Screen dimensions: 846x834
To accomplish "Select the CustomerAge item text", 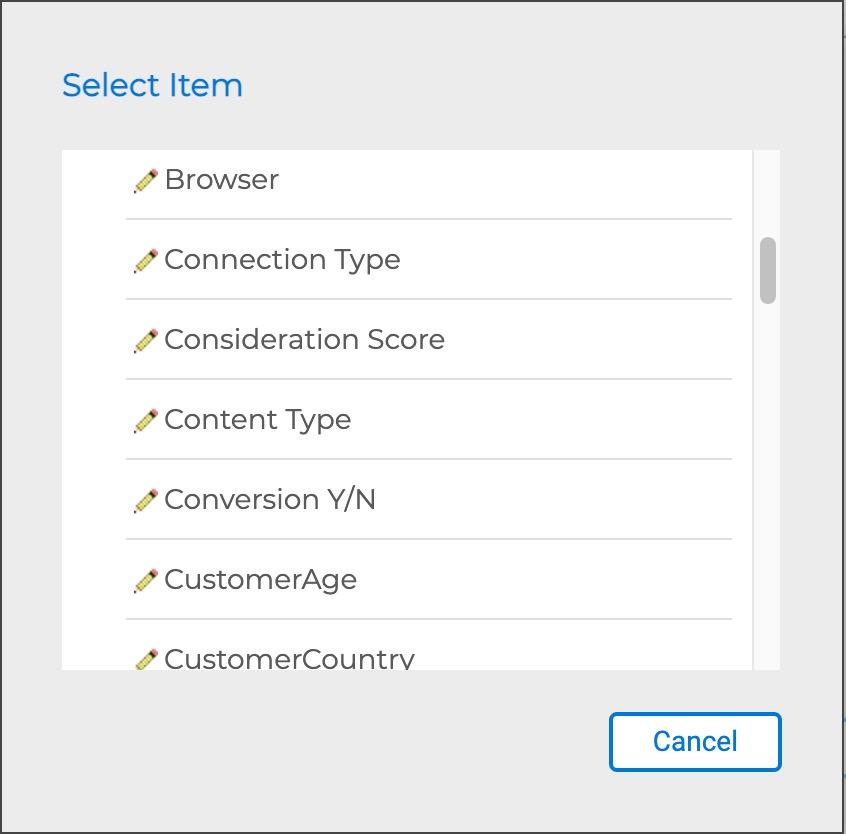I will click(x=260, y=580).
